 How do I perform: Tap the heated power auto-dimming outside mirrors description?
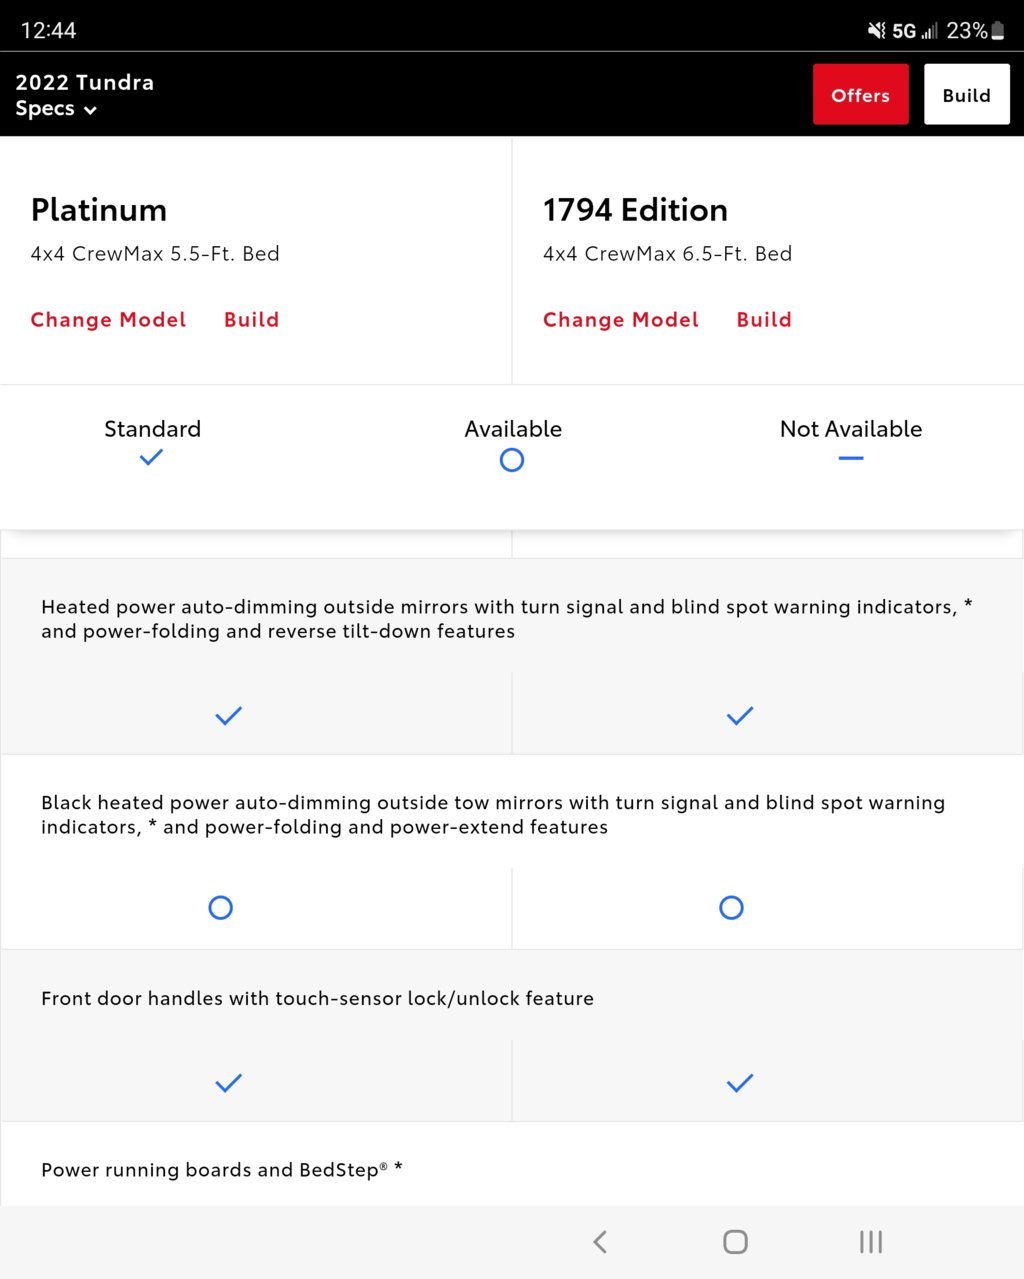[507, 619]
